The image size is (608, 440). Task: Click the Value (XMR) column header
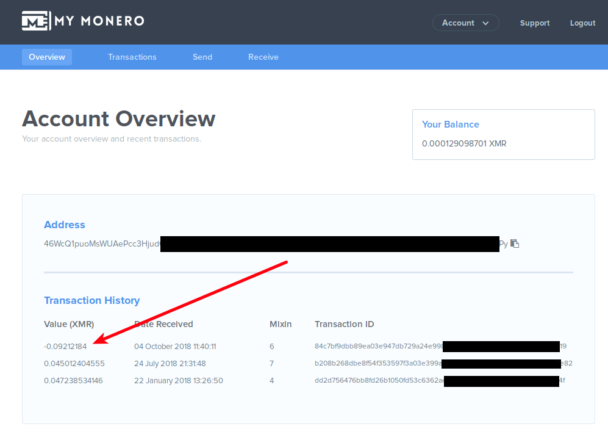click(x=69, y=324)
